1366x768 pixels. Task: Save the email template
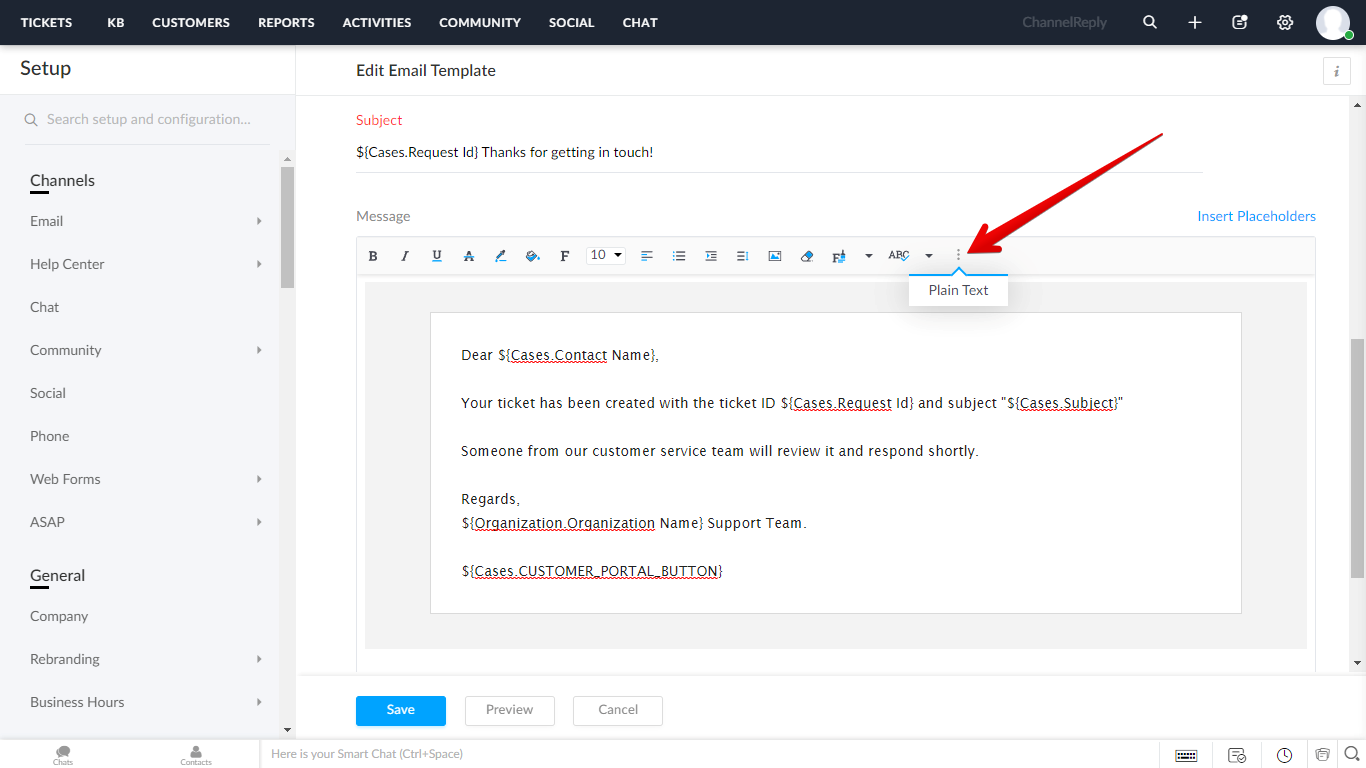pyautogui.click(x=401, y=710)
